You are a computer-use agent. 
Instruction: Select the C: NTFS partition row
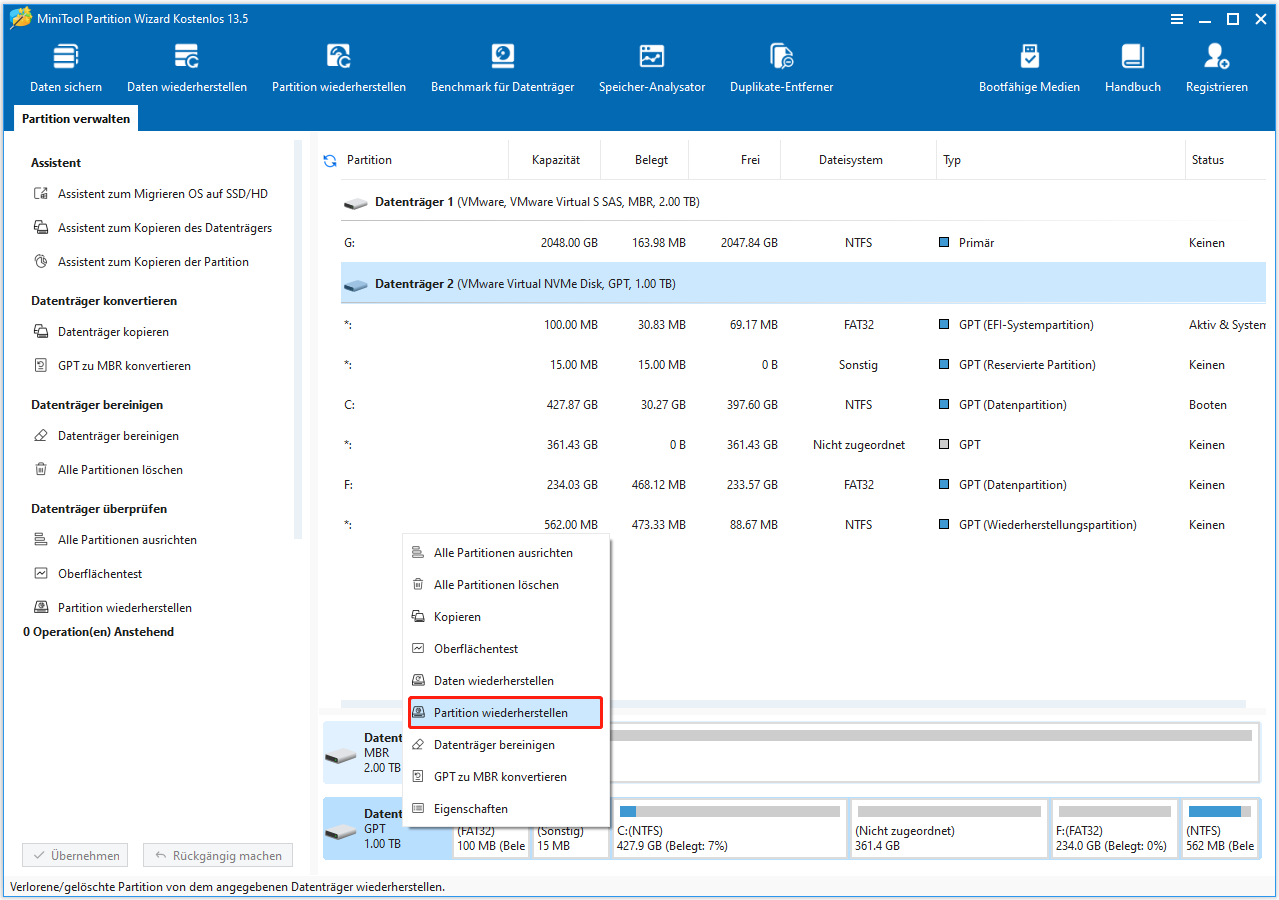(700, 404)
